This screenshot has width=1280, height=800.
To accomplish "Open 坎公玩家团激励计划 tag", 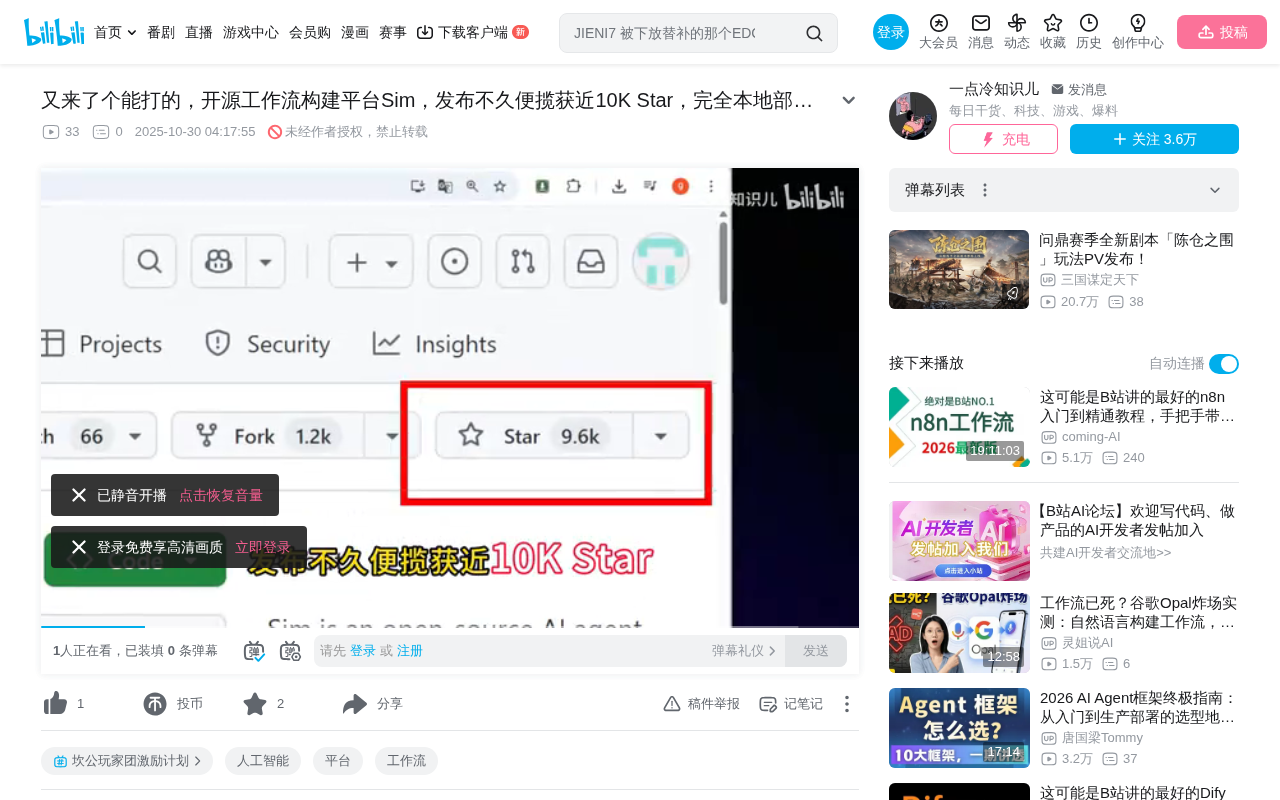I will [x=127, y=761].
